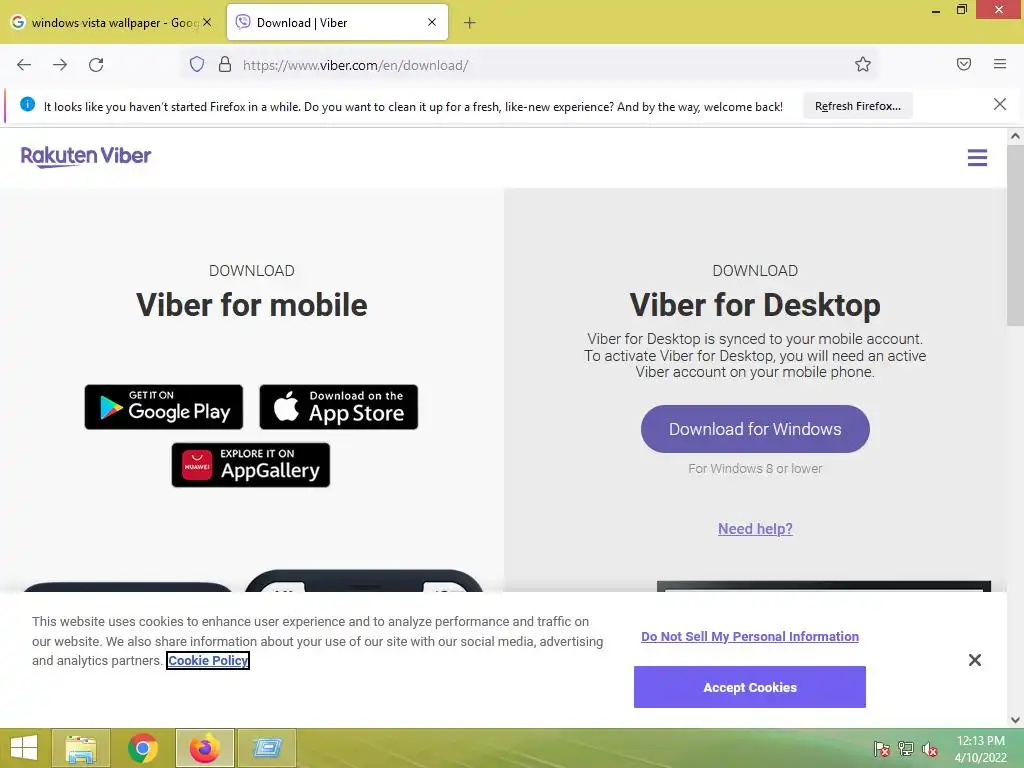Screen dimensions: 1024x768
Task: Click Refresh Firefox button
Action: (857, 106)
